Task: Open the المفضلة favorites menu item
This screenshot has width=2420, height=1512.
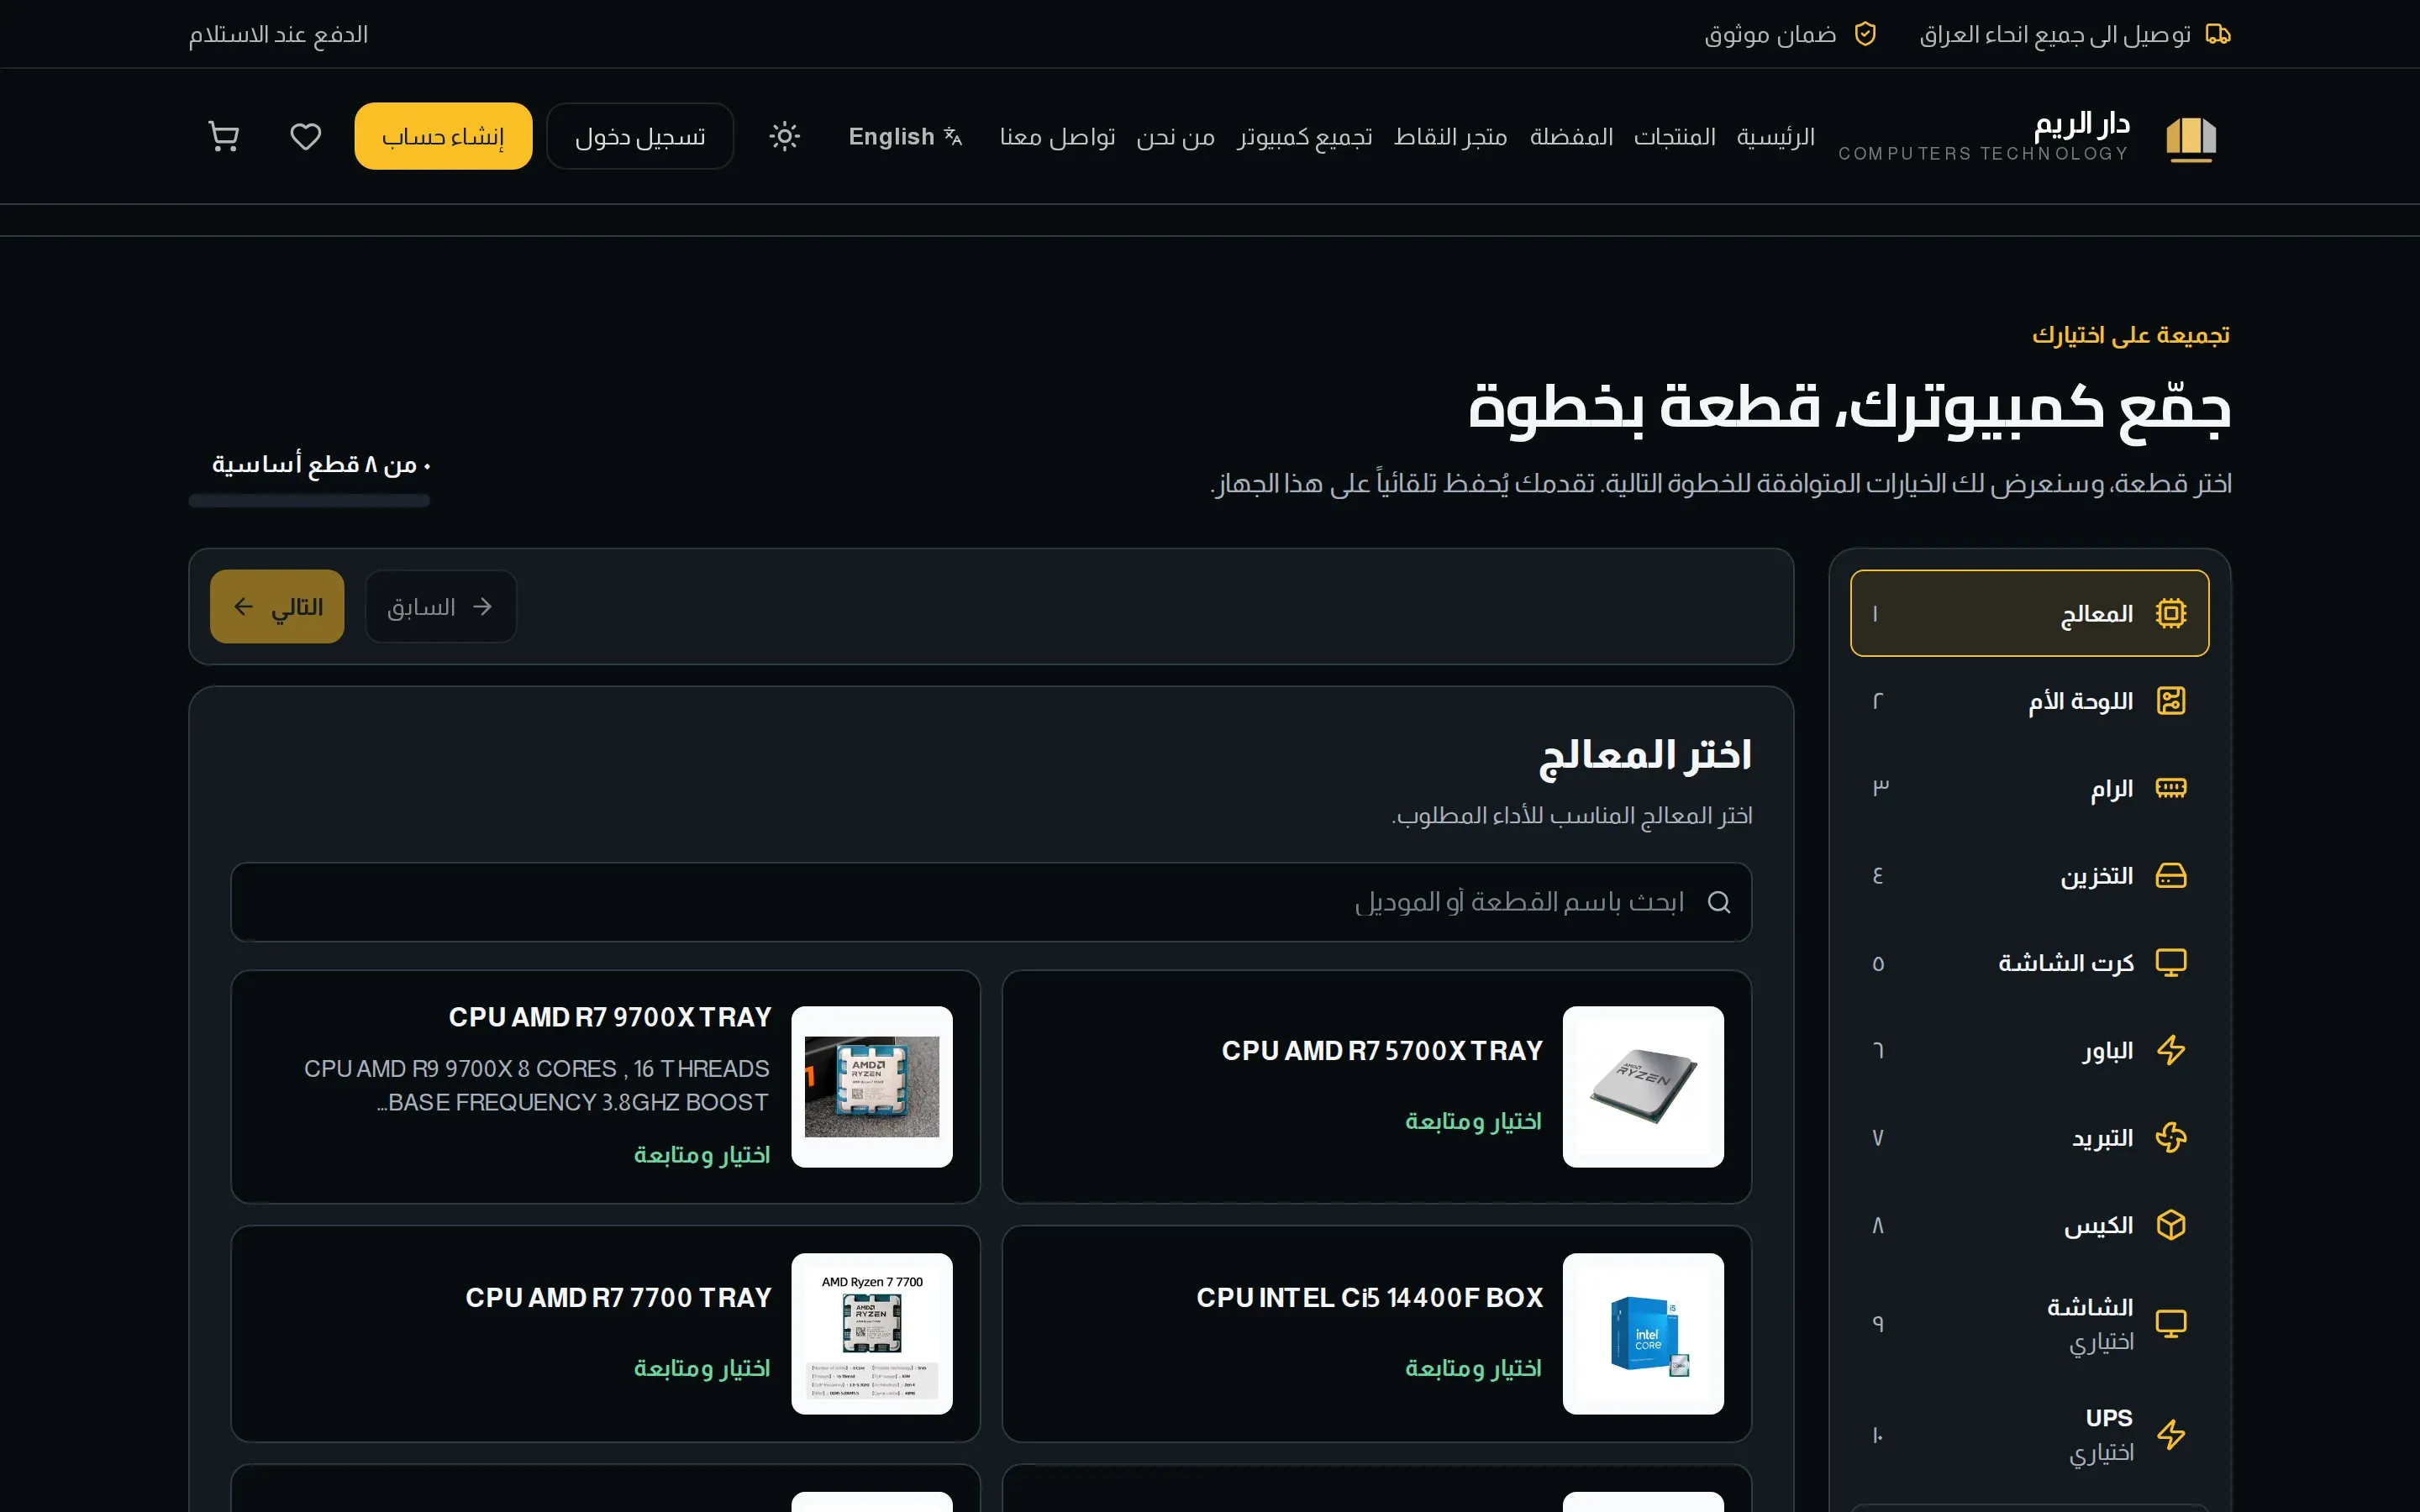Action: click(1571, 136)
